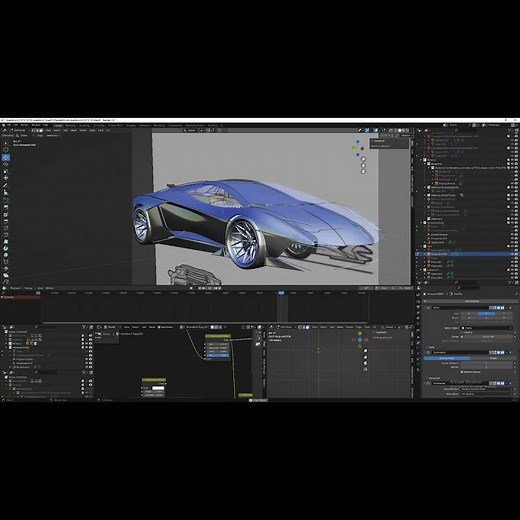Select the Extrude Region tool in main viewport
The height and width of the screenshot is (520, 520).
[x=6, y=207]
